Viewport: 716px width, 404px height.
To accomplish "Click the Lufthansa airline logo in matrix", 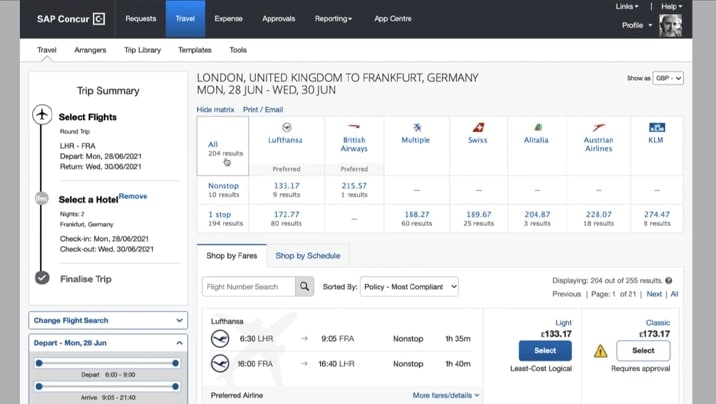I will (286, 127).
